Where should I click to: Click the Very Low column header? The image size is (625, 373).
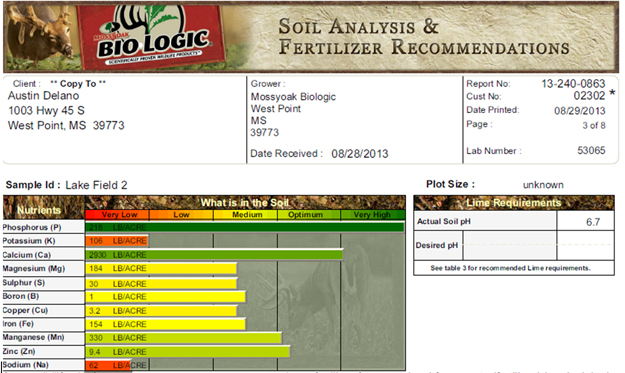118,215
